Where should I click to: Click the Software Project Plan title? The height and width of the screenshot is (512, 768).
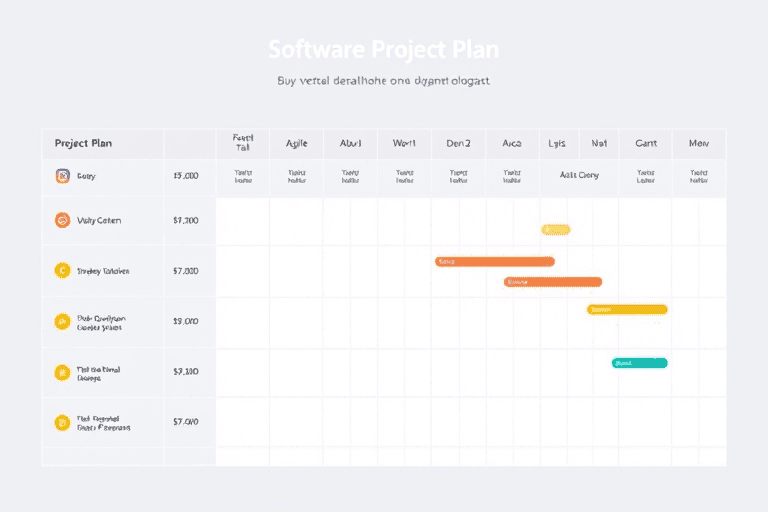coord(383,49)
